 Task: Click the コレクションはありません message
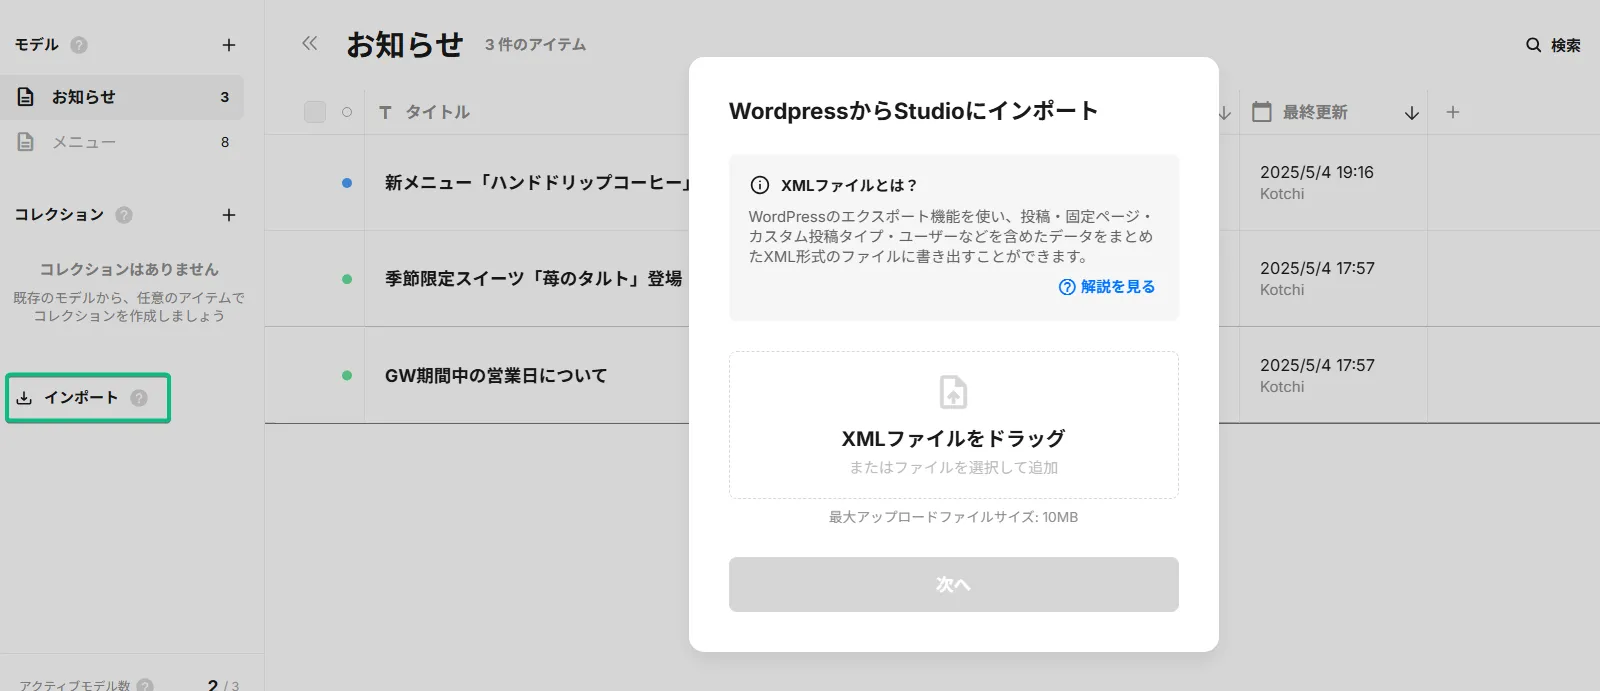129,269
